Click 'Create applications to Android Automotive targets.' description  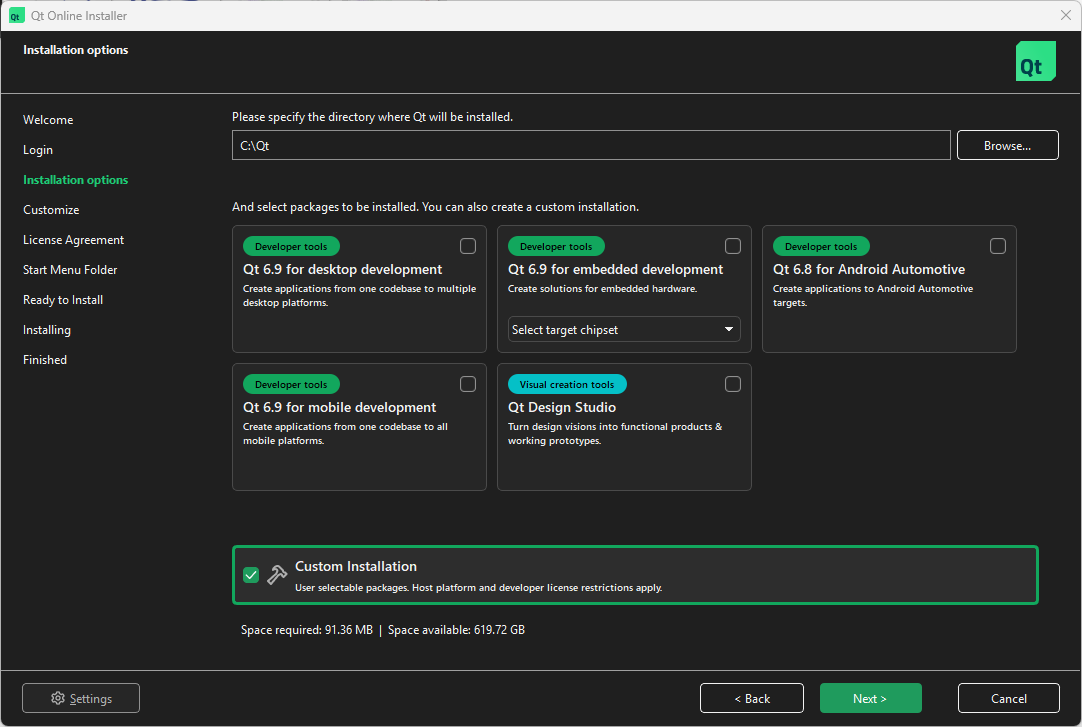coord(873,295)
